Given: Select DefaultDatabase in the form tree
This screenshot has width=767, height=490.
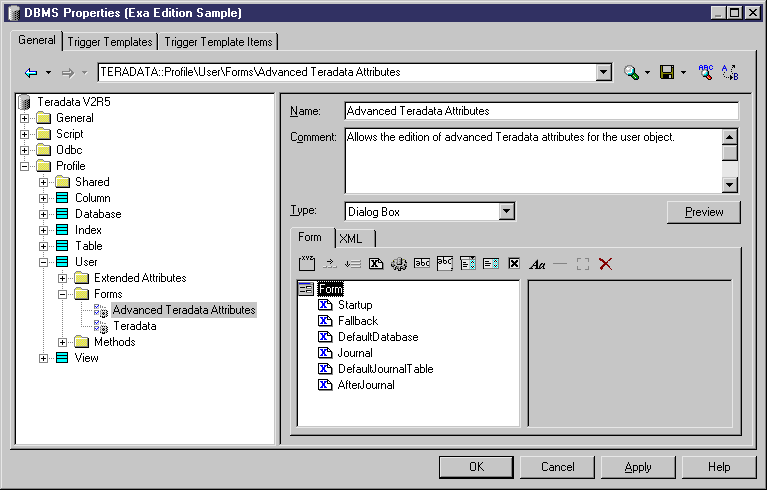Looking at the screenshot, I should coord(378,337).
